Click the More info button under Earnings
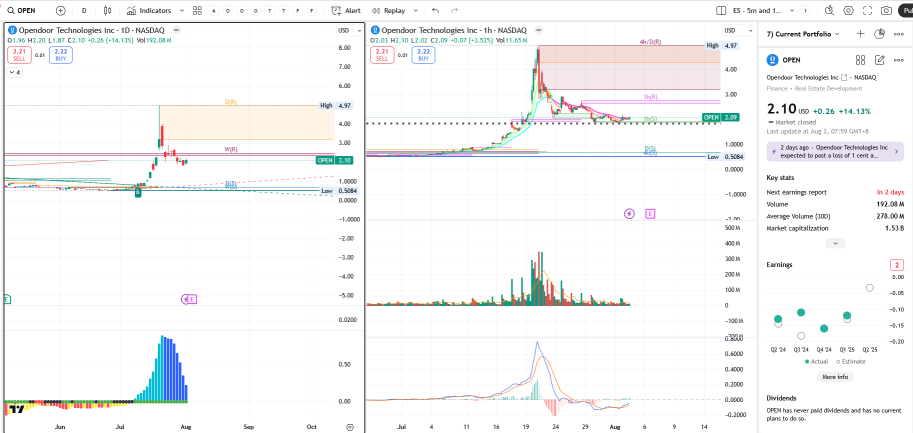This screenshot has width=913, height=433. click(835, 377)
